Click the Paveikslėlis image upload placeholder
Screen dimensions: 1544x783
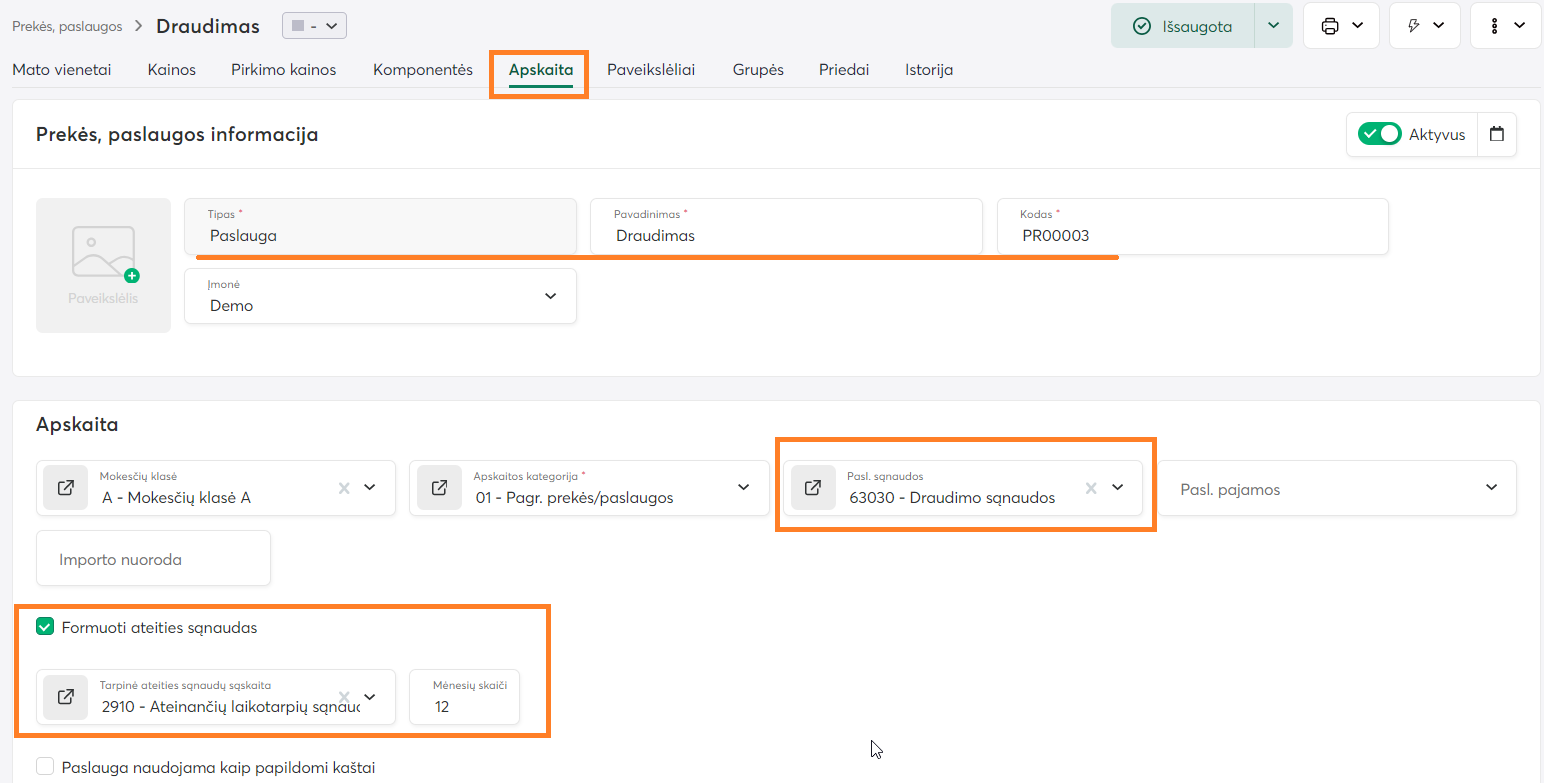103,265
